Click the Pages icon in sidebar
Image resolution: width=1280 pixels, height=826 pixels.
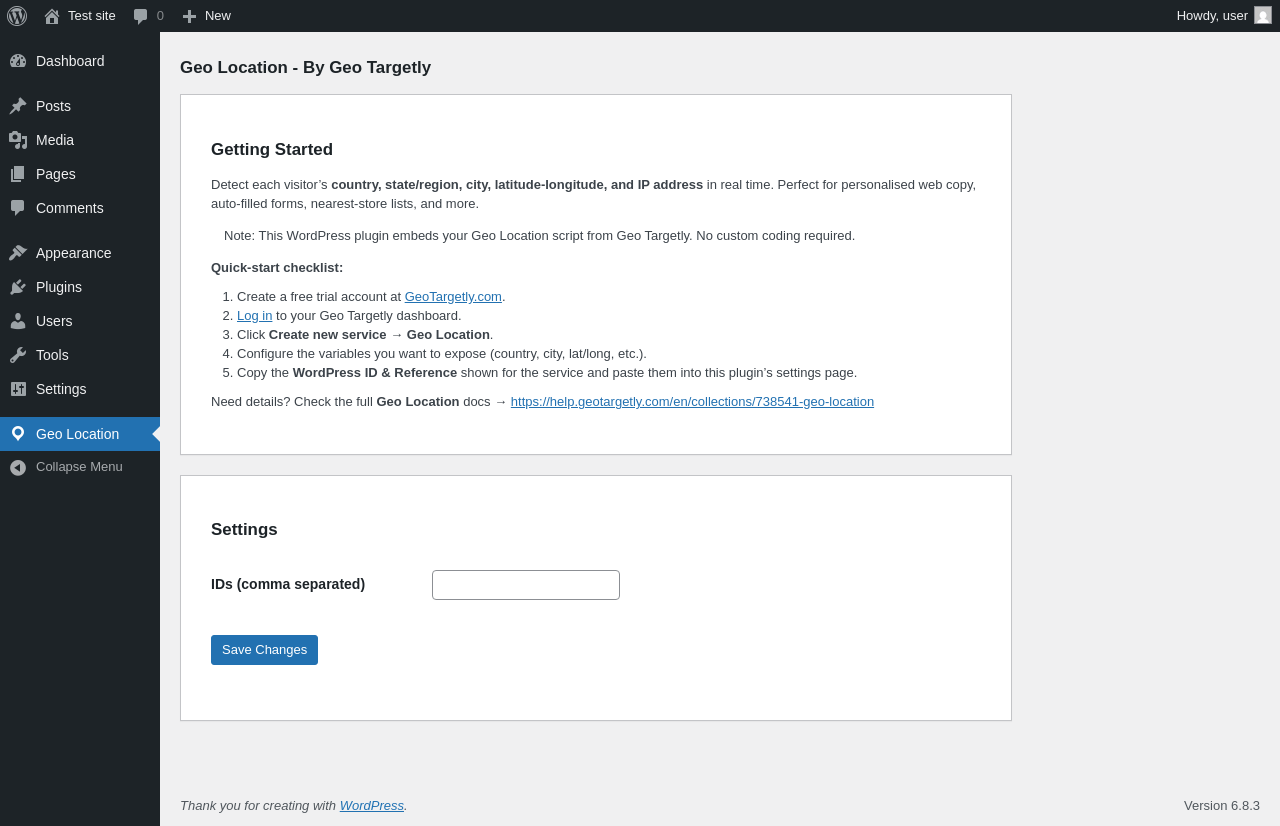[18, 174]
